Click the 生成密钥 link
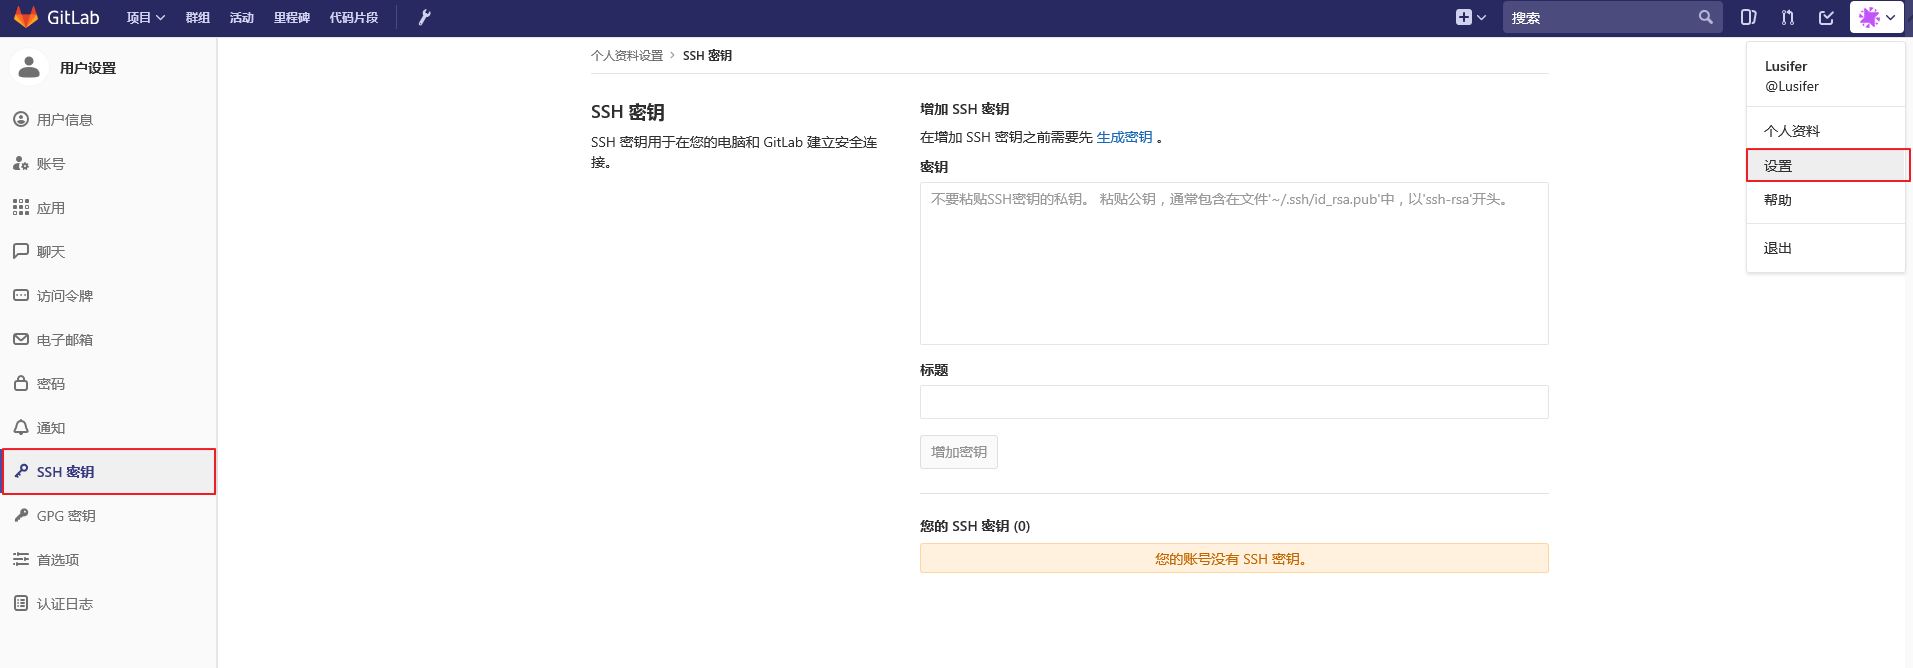 [x=1124, y=137]
